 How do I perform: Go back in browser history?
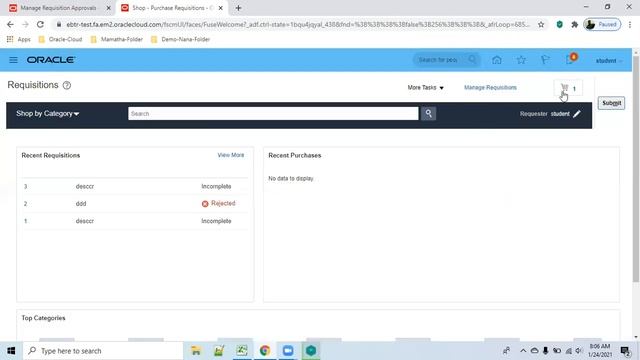10,24
